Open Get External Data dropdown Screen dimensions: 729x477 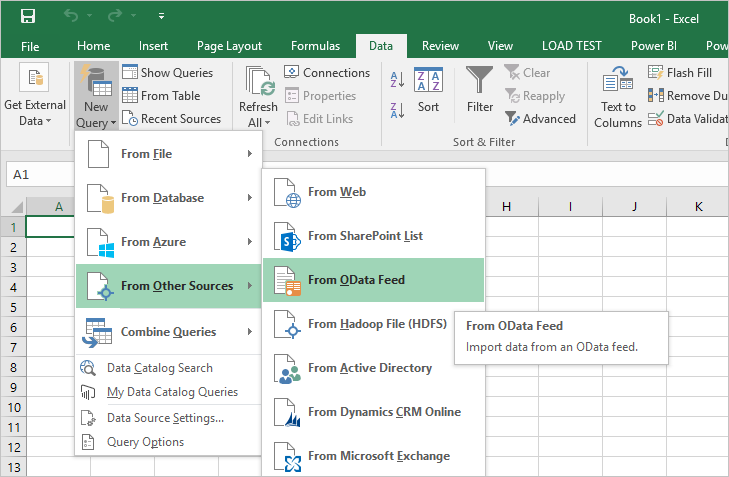(x=35, y=95)
